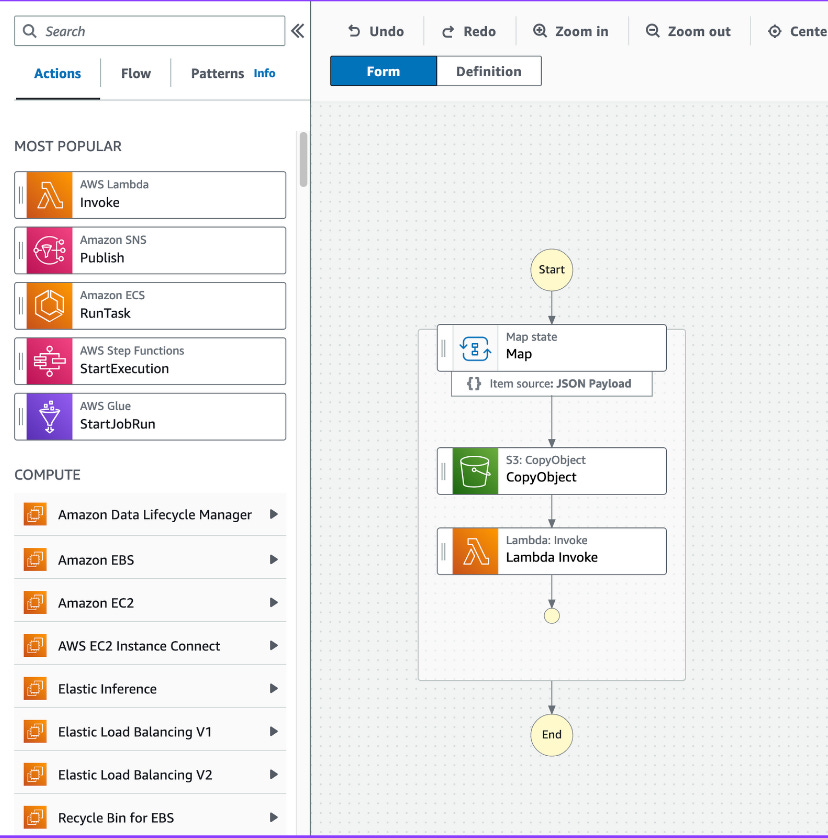Image resolution: width=828 pixels, height=838 pixels.
Task: Click the RunTask action label
Action: pyautogui.click(x=105, y=313)
